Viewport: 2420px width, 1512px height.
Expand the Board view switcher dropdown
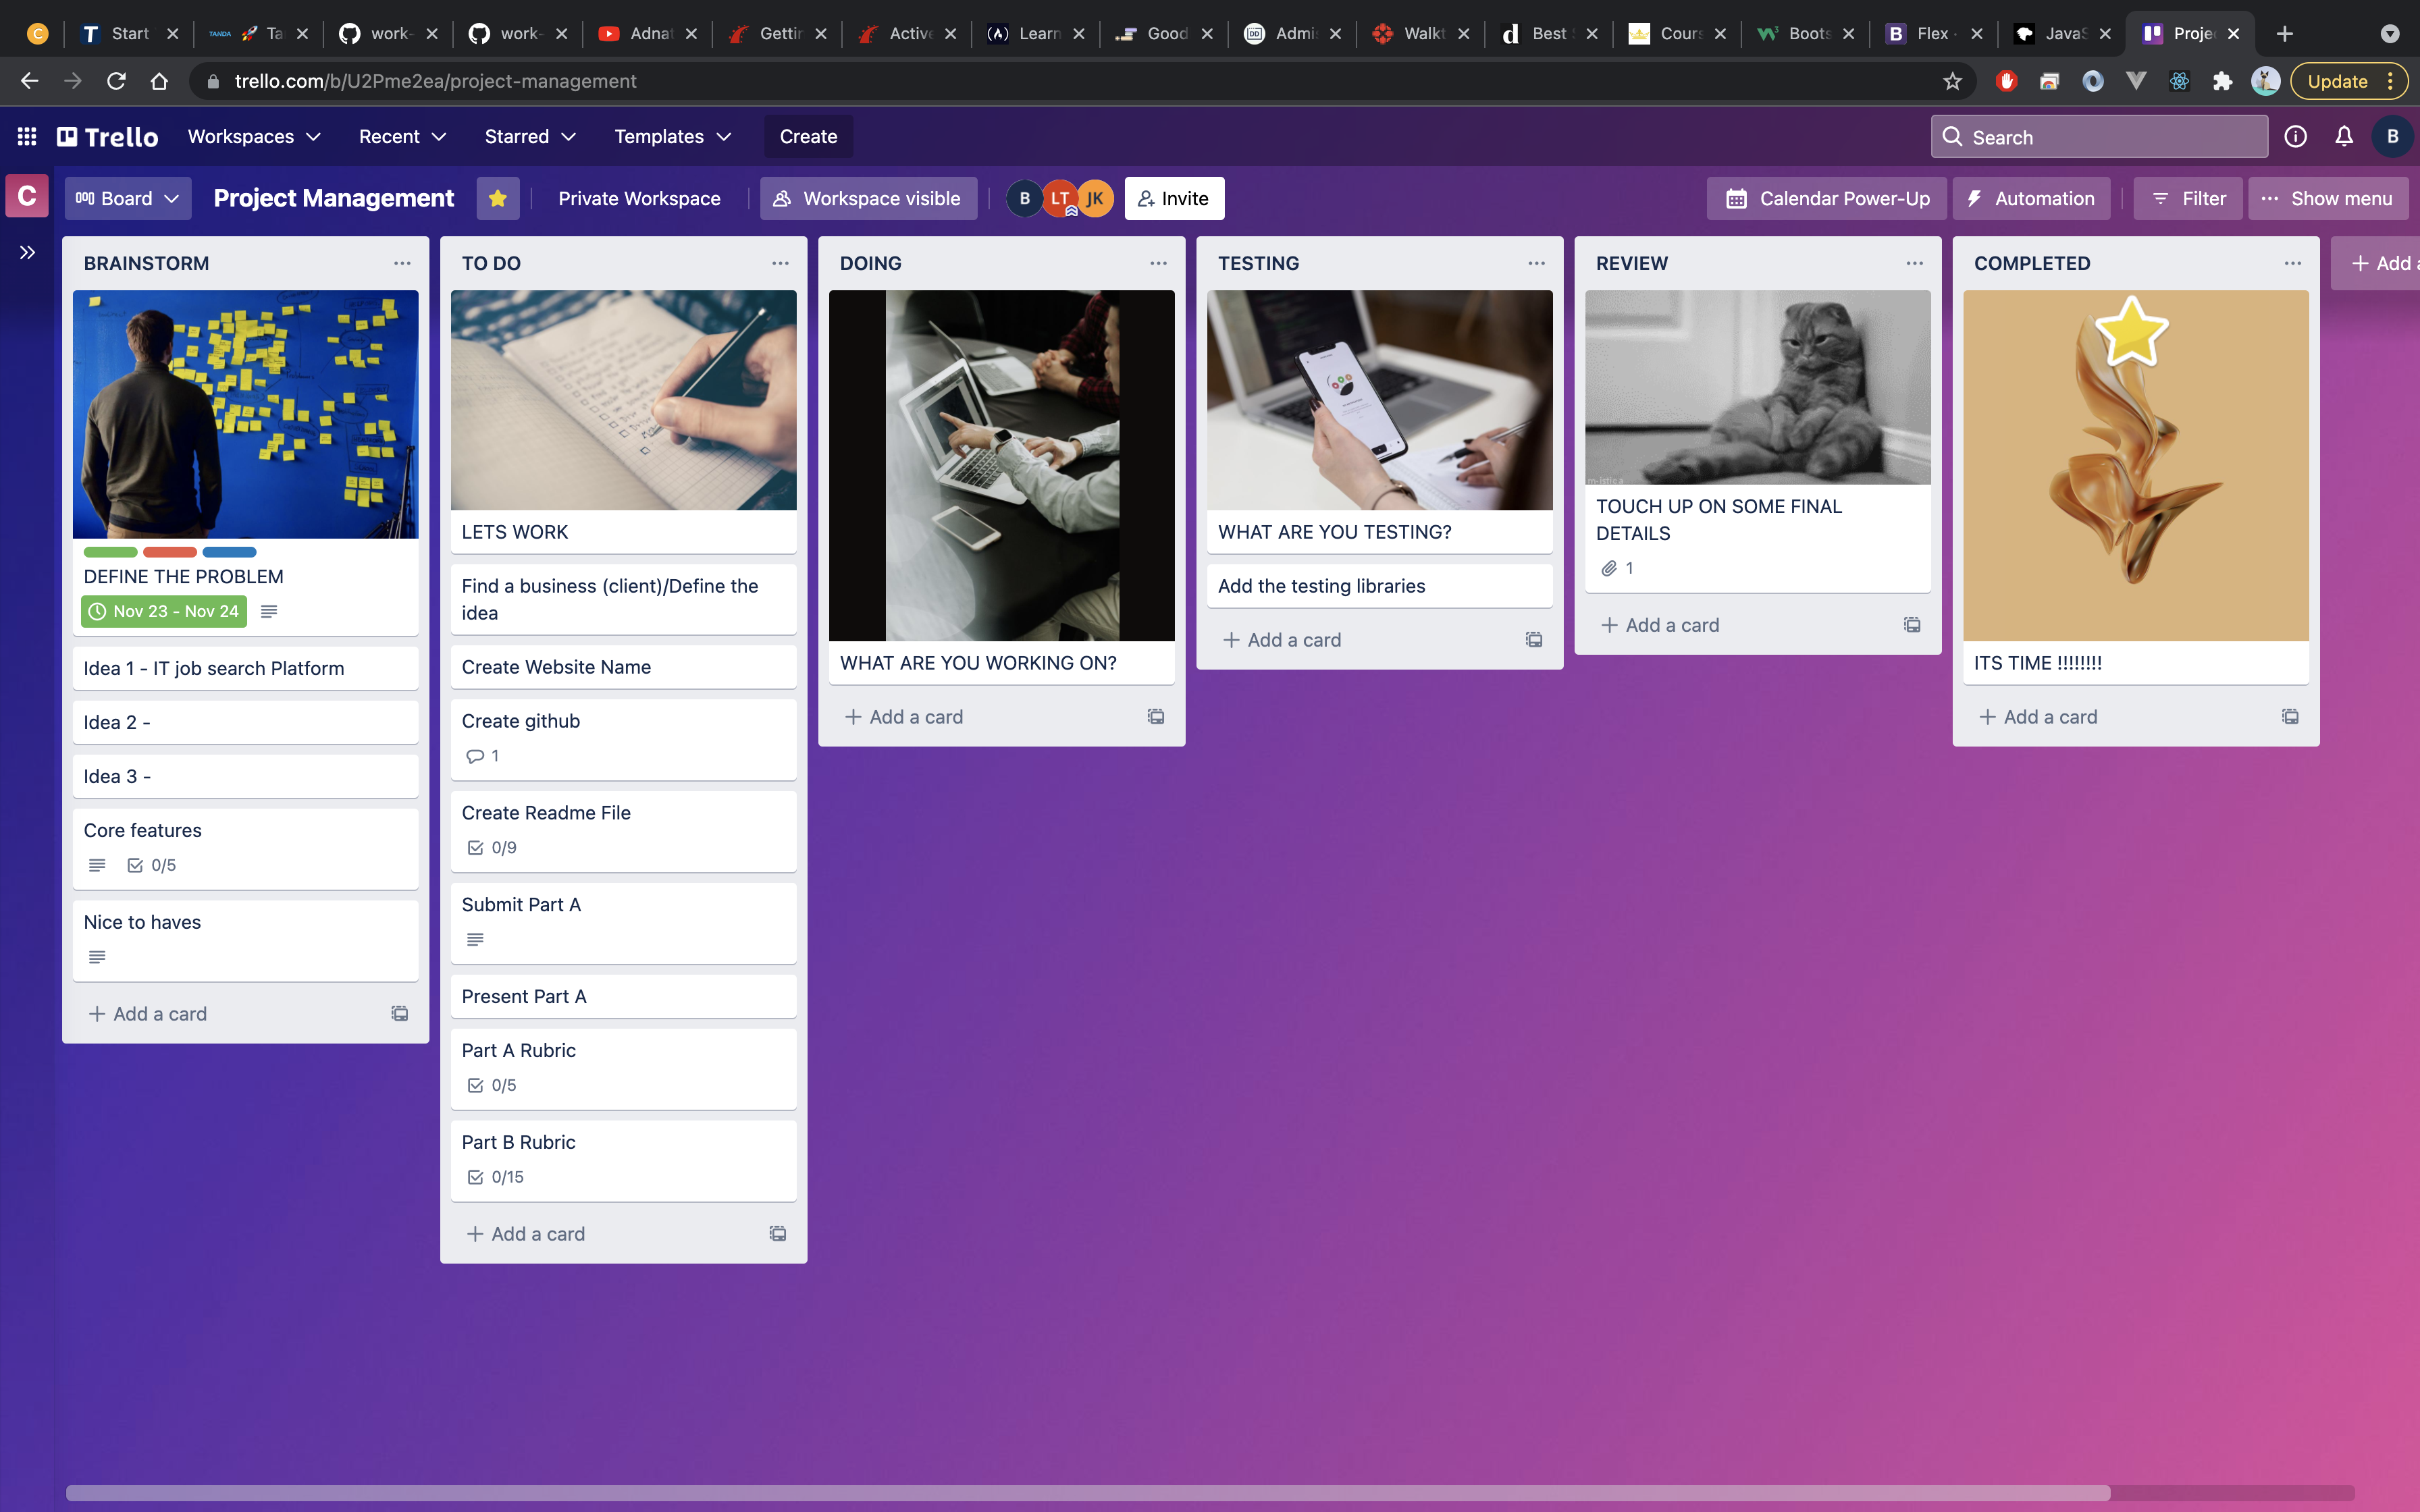click(128, 198)
